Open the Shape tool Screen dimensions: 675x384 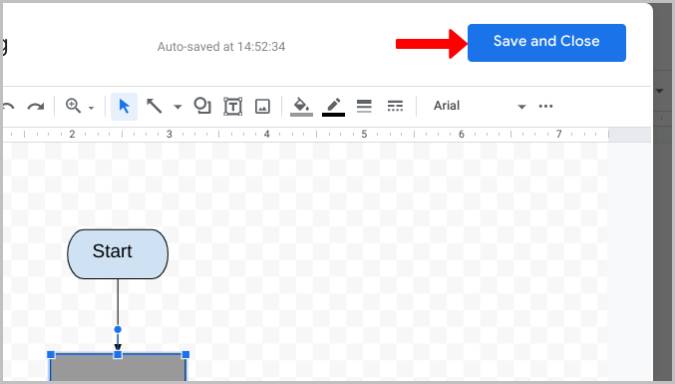[x=202, y=106]
